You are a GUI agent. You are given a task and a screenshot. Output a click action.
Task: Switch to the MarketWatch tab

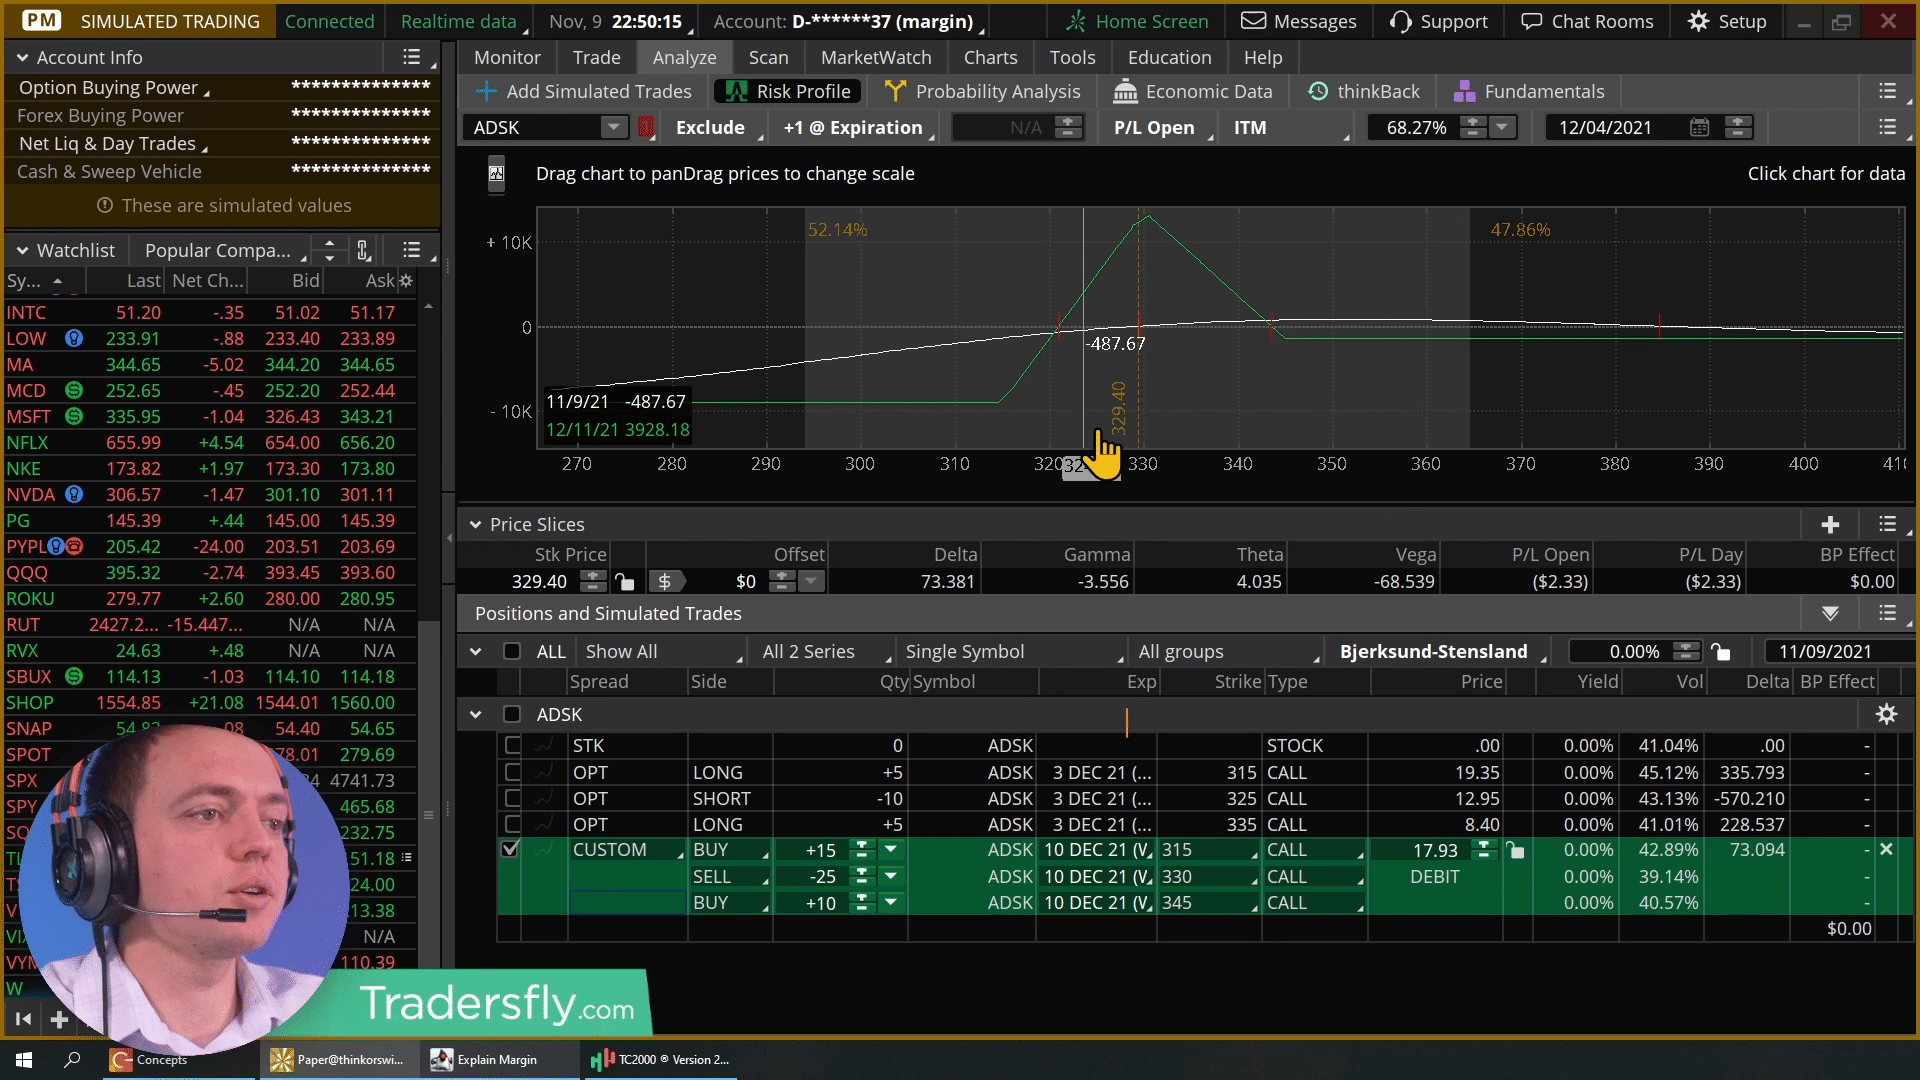876,58
